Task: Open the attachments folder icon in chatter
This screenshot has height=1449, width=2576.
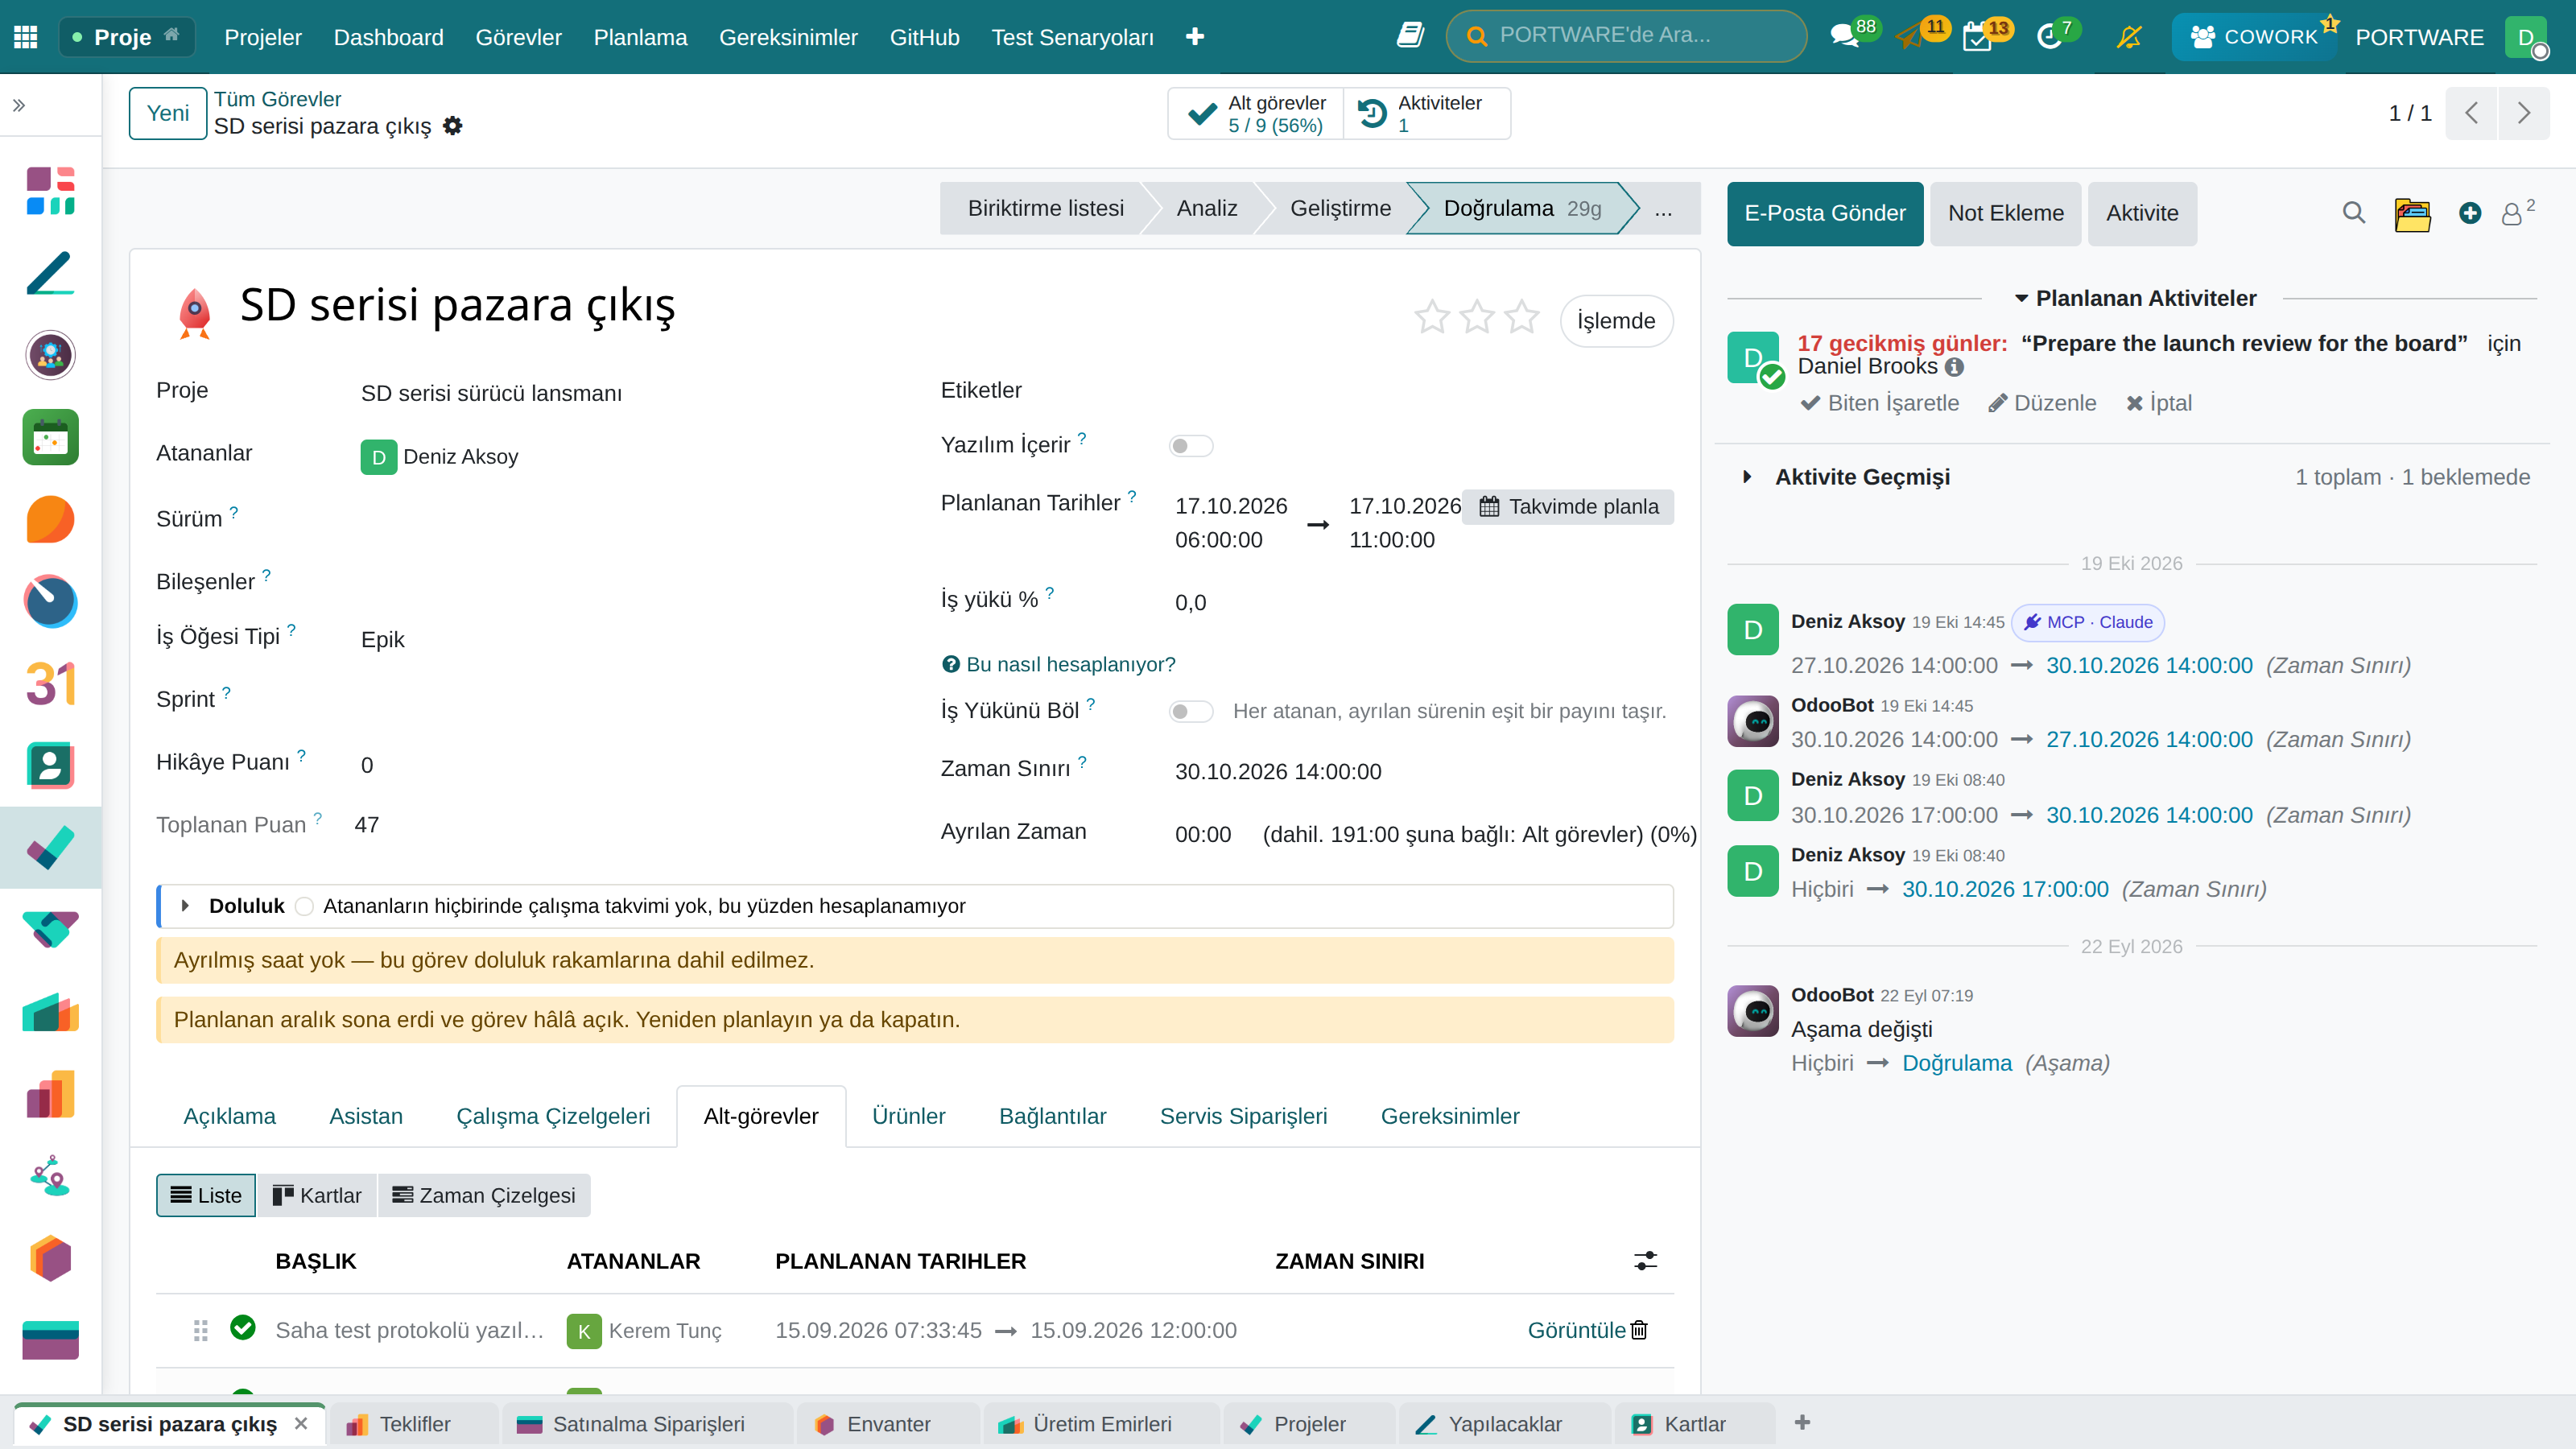Action: click(x=2412, y=213)
